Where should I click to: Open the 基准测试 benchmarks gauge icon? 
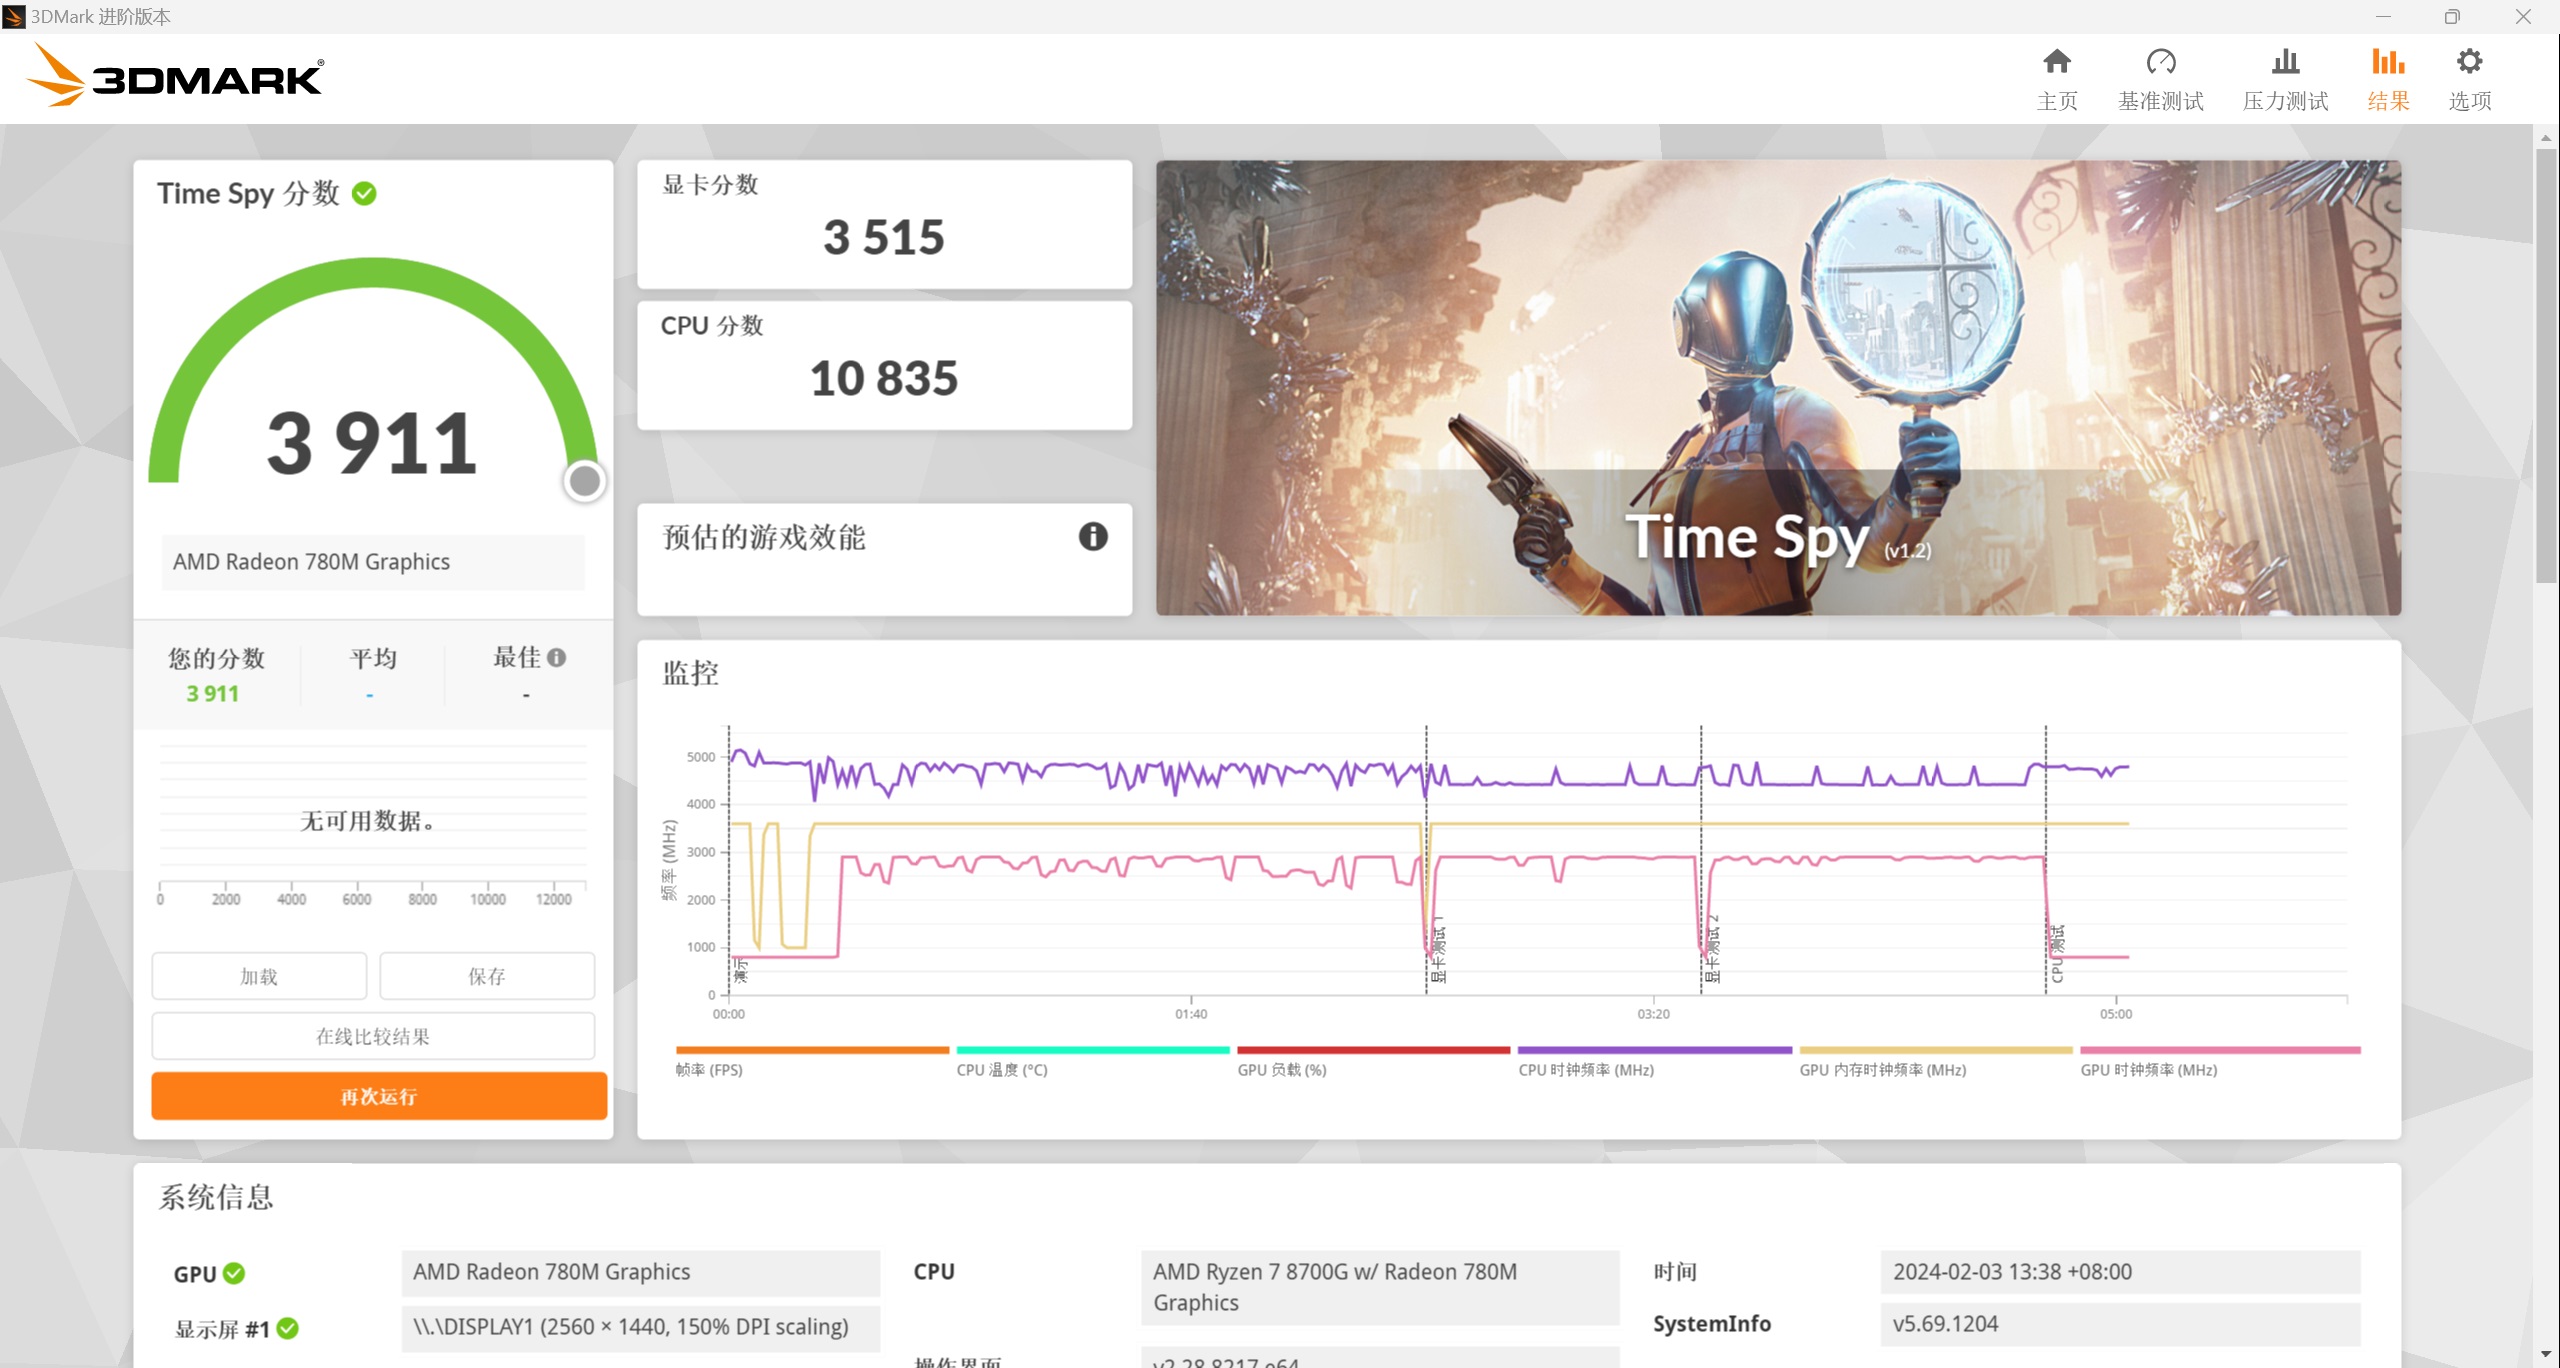2160,62
